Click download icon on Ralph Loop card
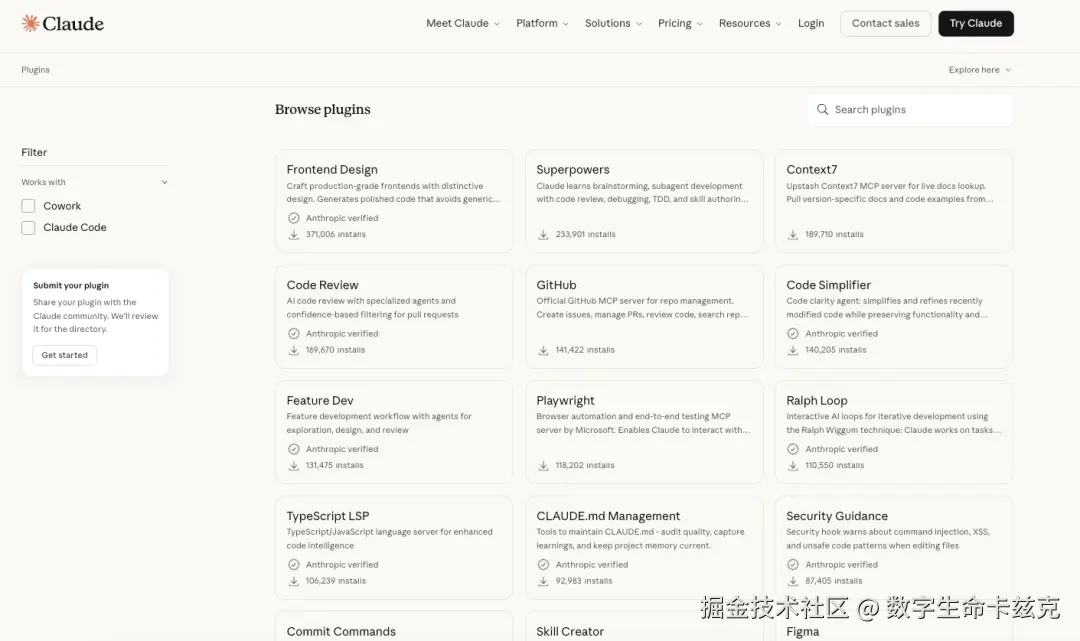 click(x=793, y=466)
